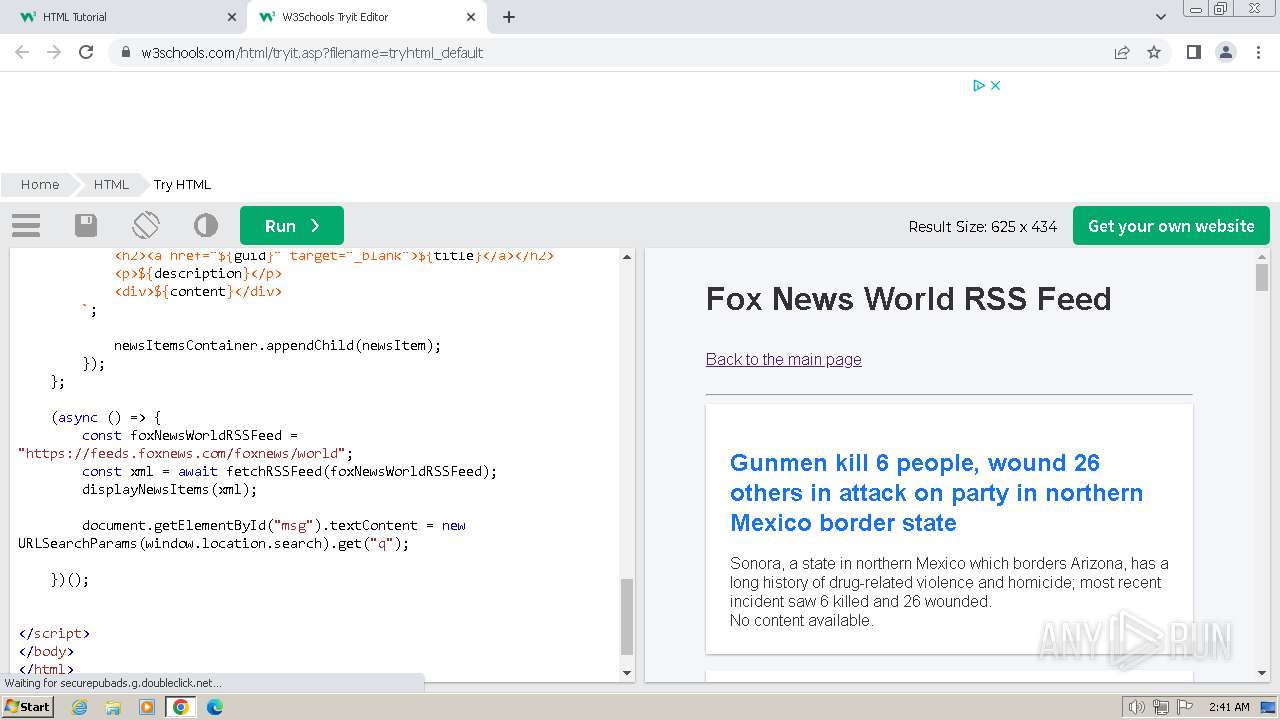Click the closing </script> tag line

pyautogui.click(x=54, y=633)
